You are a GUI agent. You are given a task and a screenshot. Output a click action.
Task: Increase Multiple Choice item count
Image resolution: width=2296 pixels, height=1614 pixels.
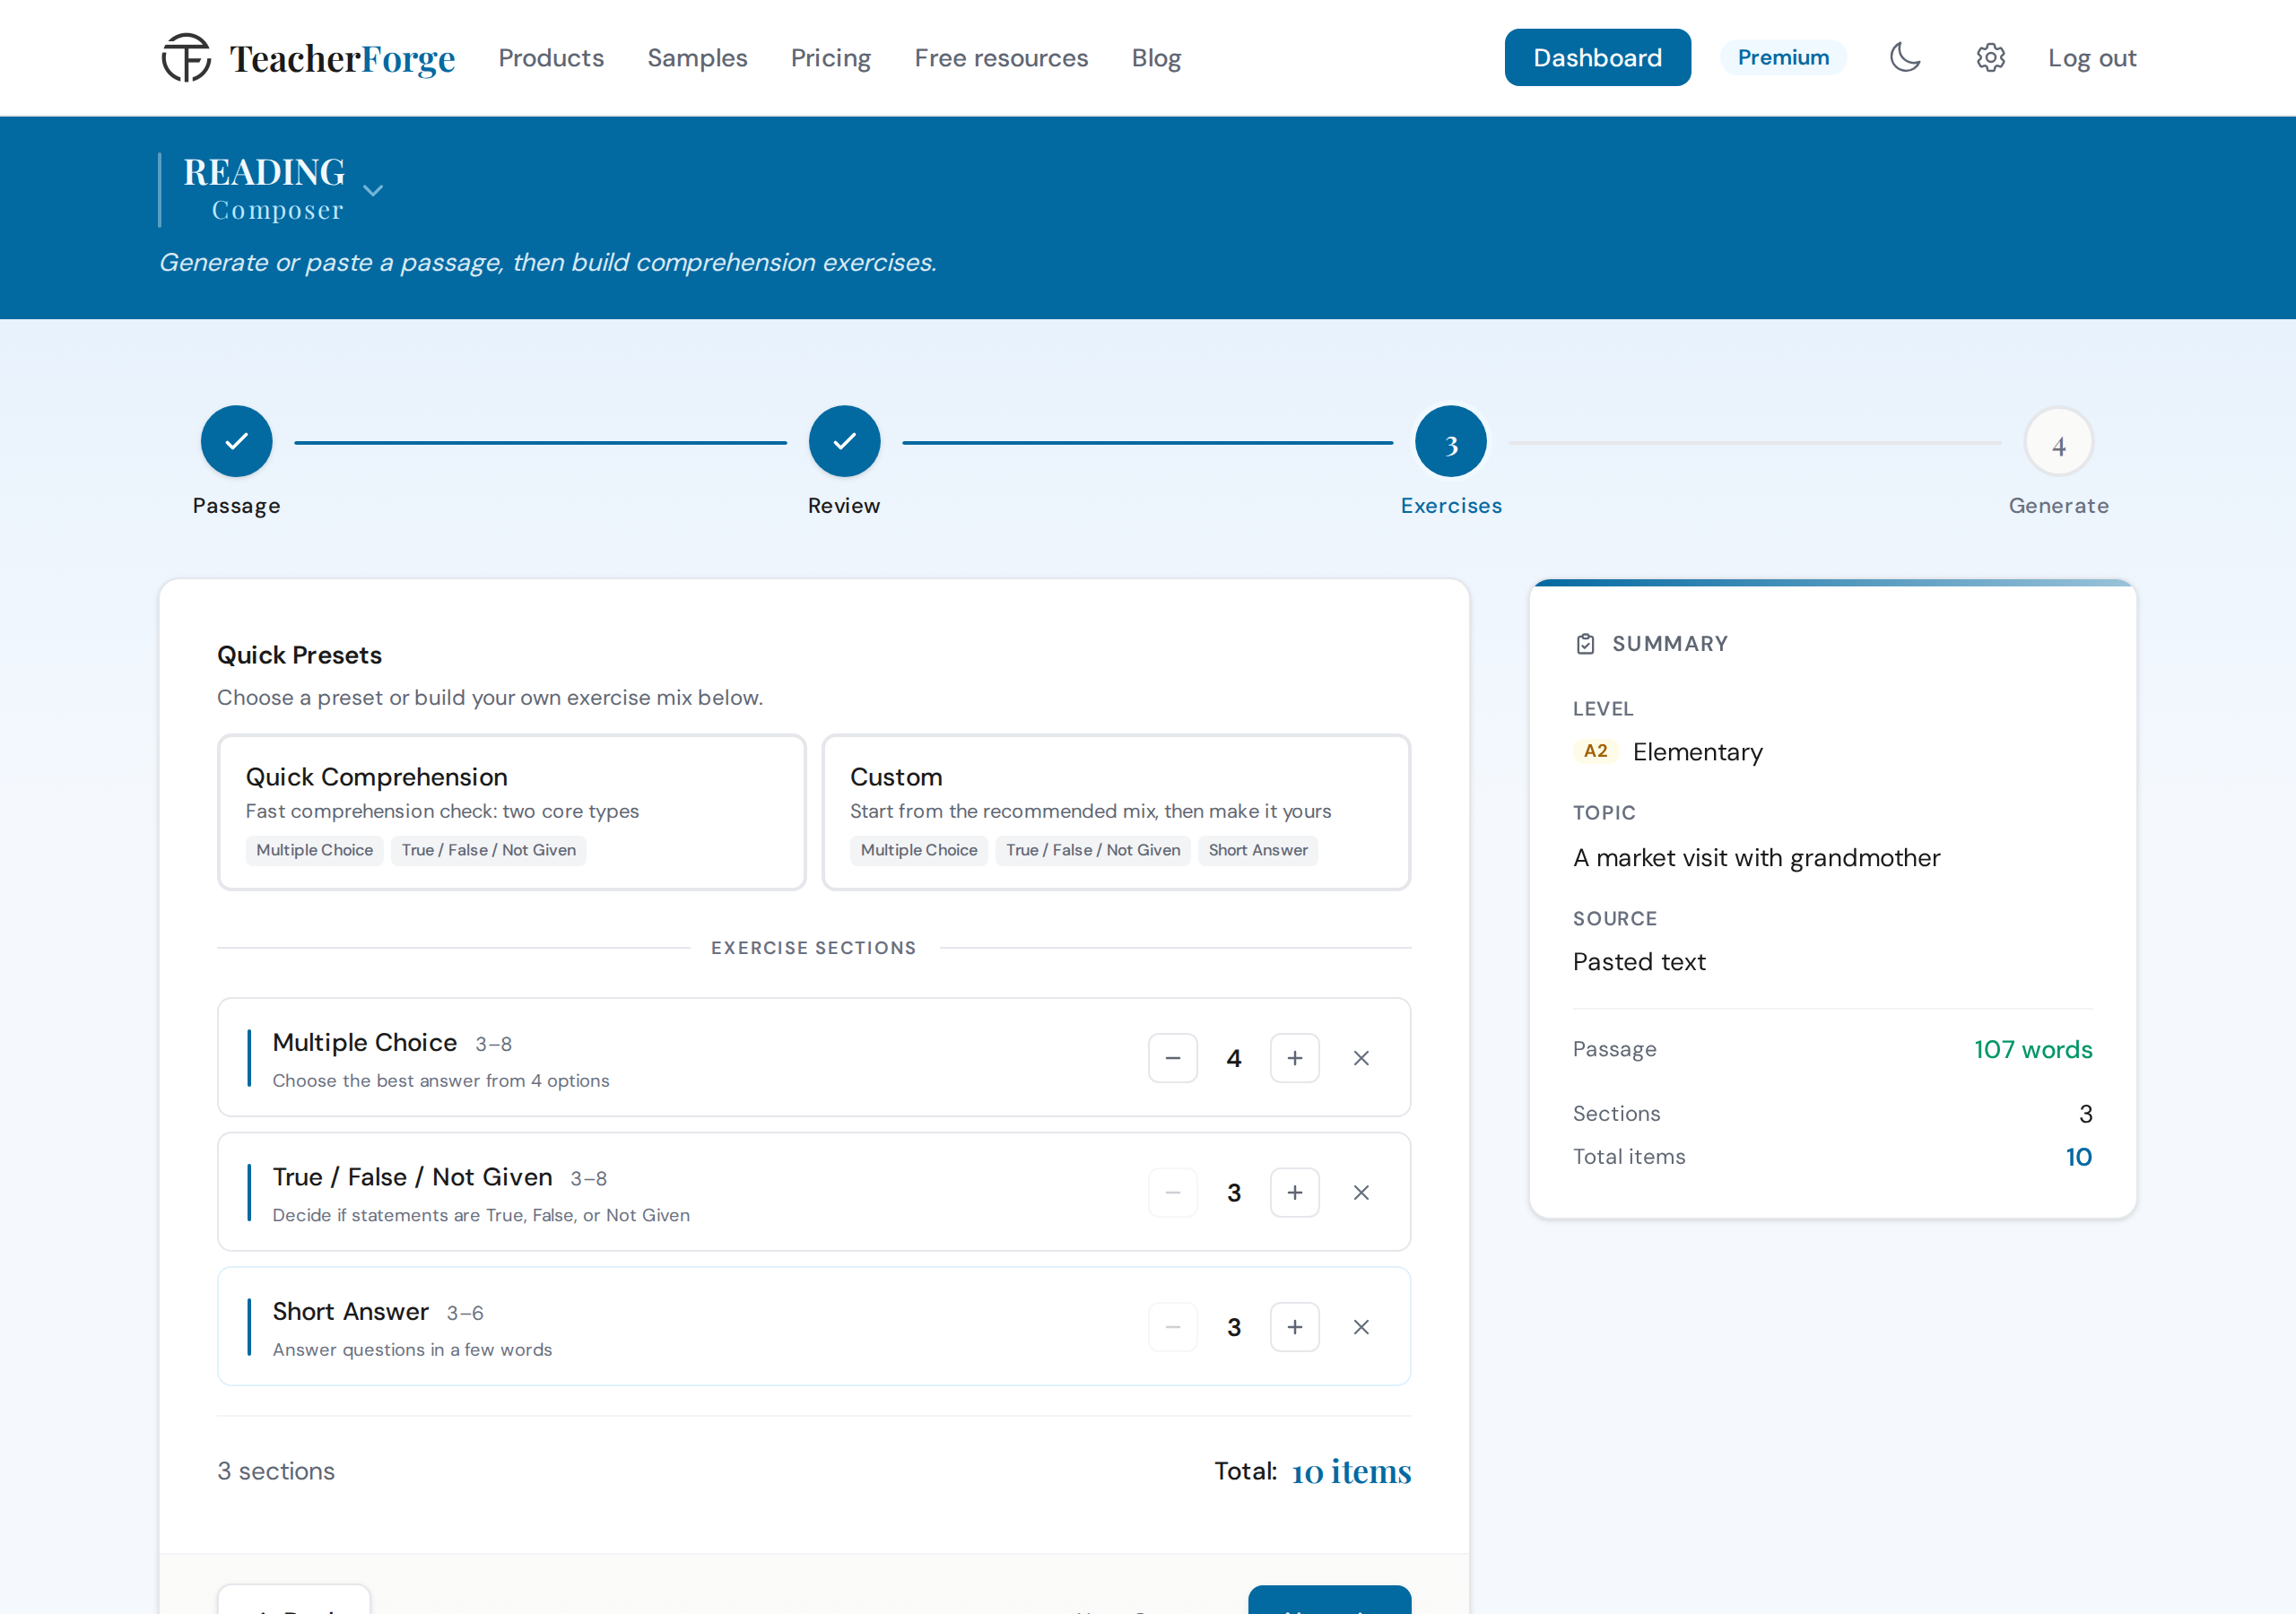pyautogui.click(x=1294, y=1058)
